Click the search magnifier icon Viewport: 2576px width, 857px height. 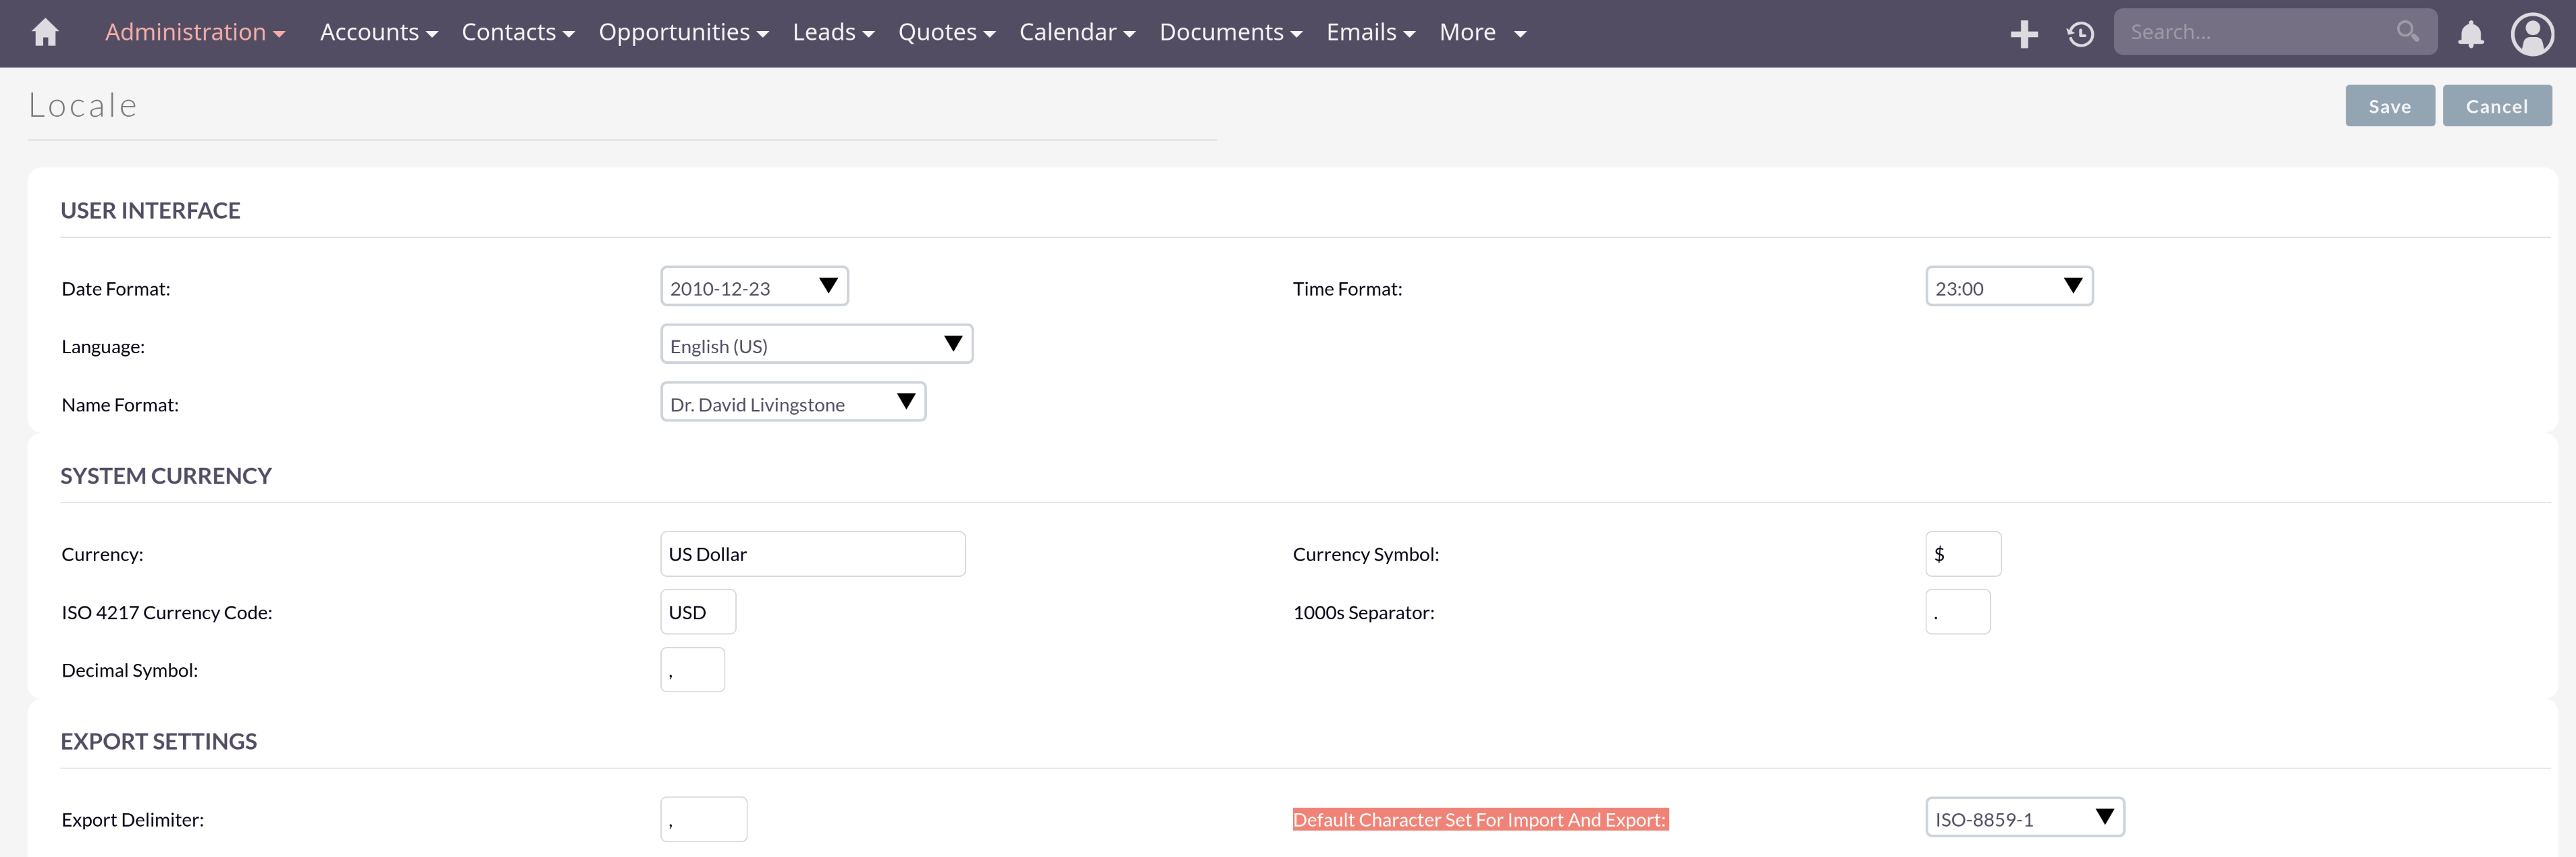[x=2407, y=32]
